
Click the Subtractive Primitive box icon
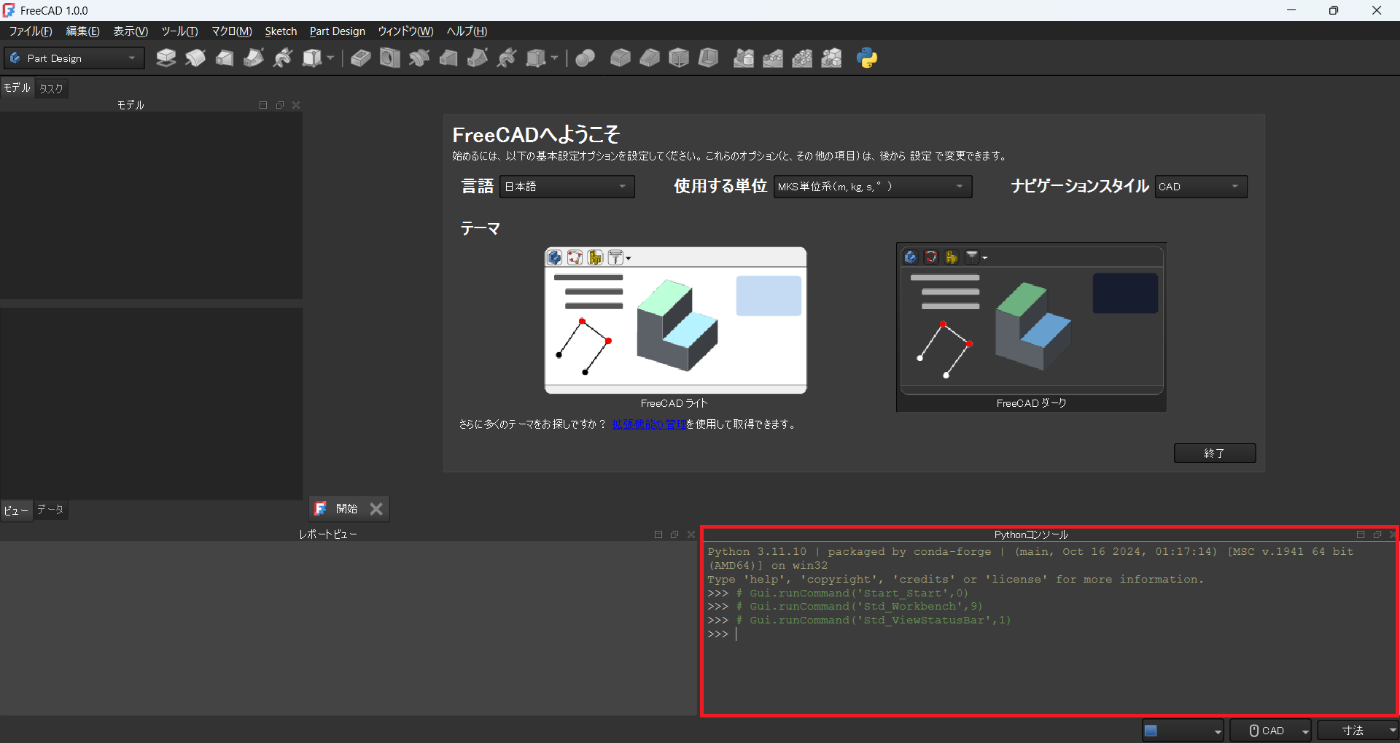tap(537, 58)
